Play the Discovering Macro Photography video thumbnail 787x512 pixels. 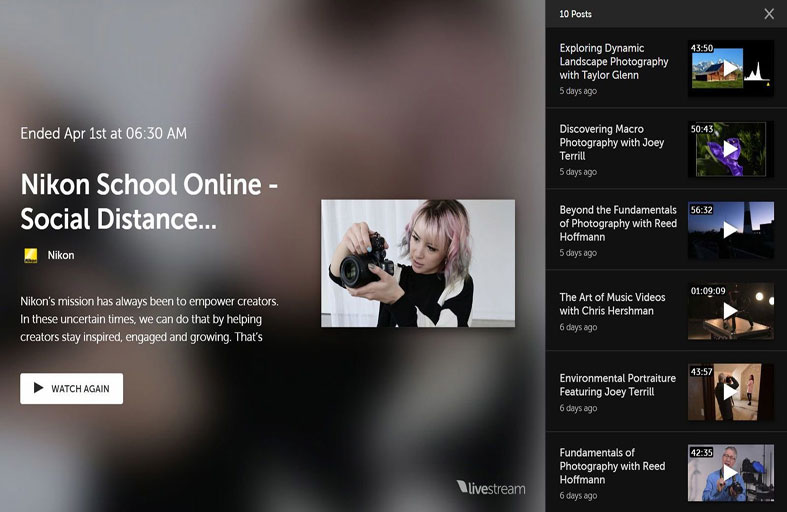tap(730, 149)
